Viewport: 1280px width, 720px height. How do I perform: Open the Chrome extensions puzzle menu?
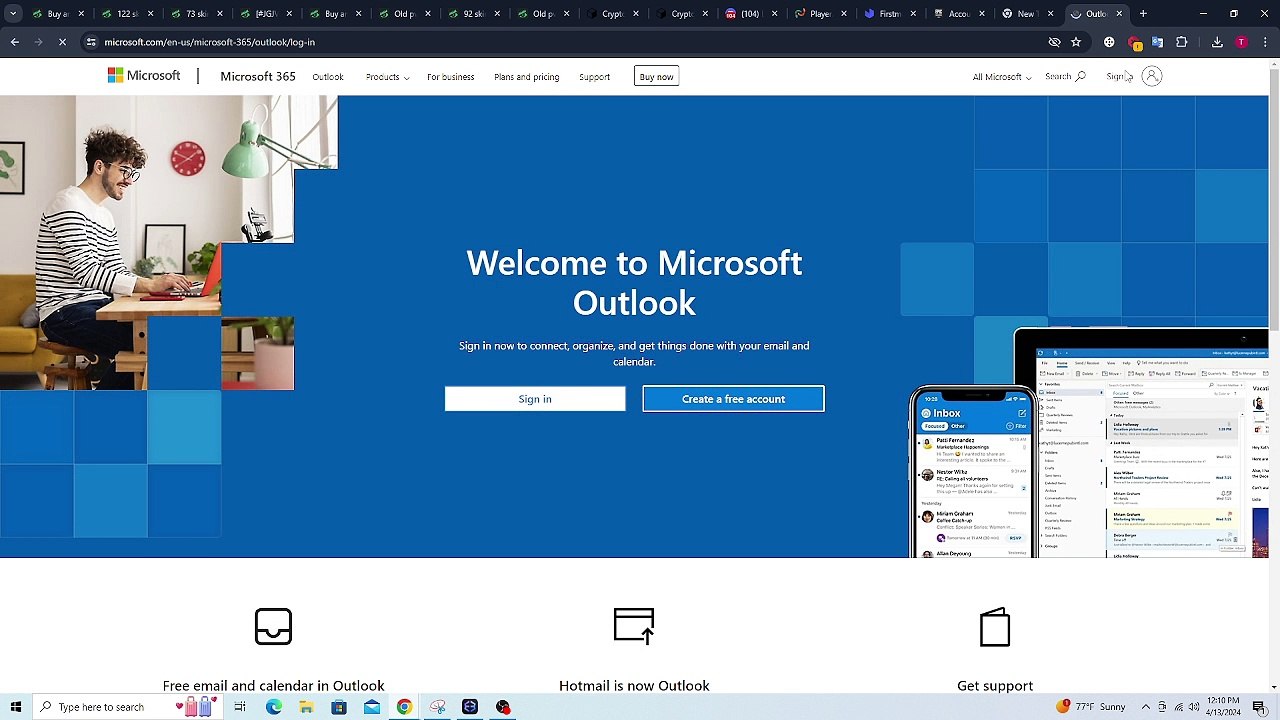coord(1182,42)
